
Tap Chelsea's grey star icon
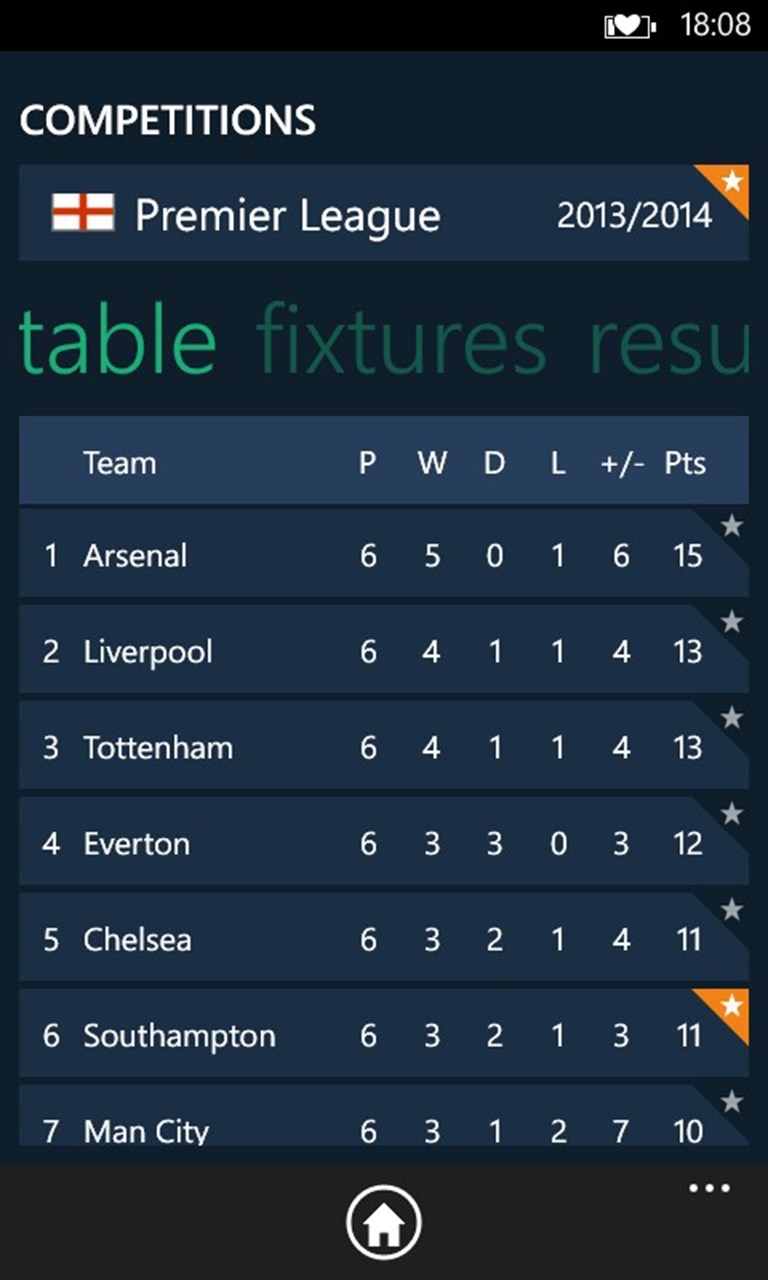tap(732, 910)
